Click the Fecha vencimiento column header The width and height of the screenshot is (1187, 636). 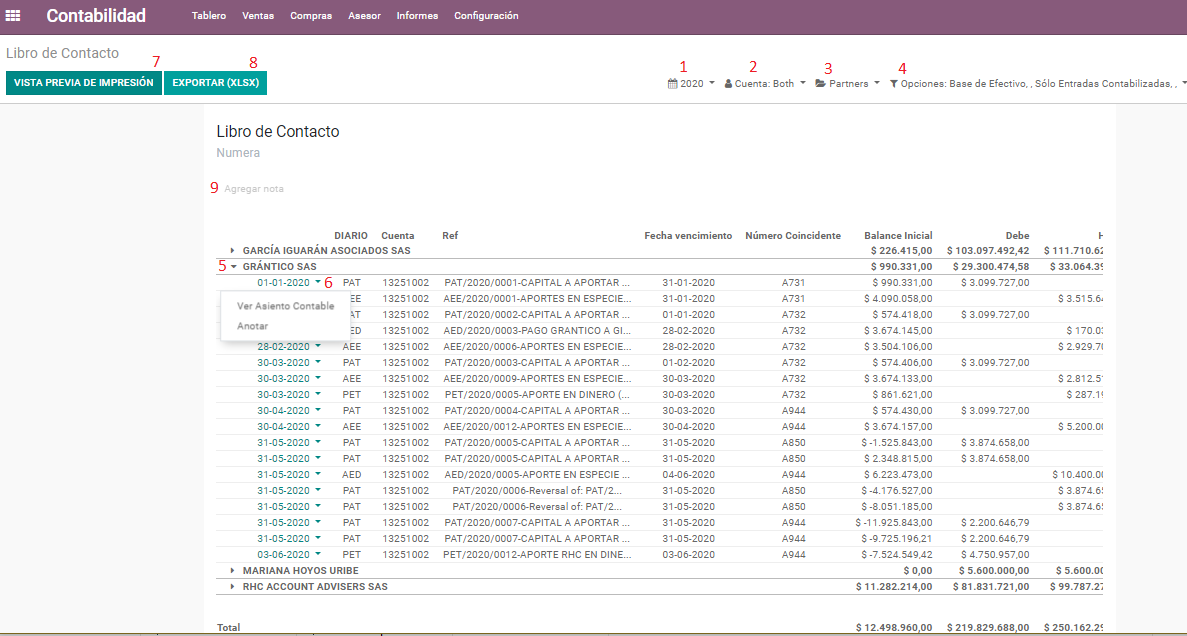click(x=688, y=235)
